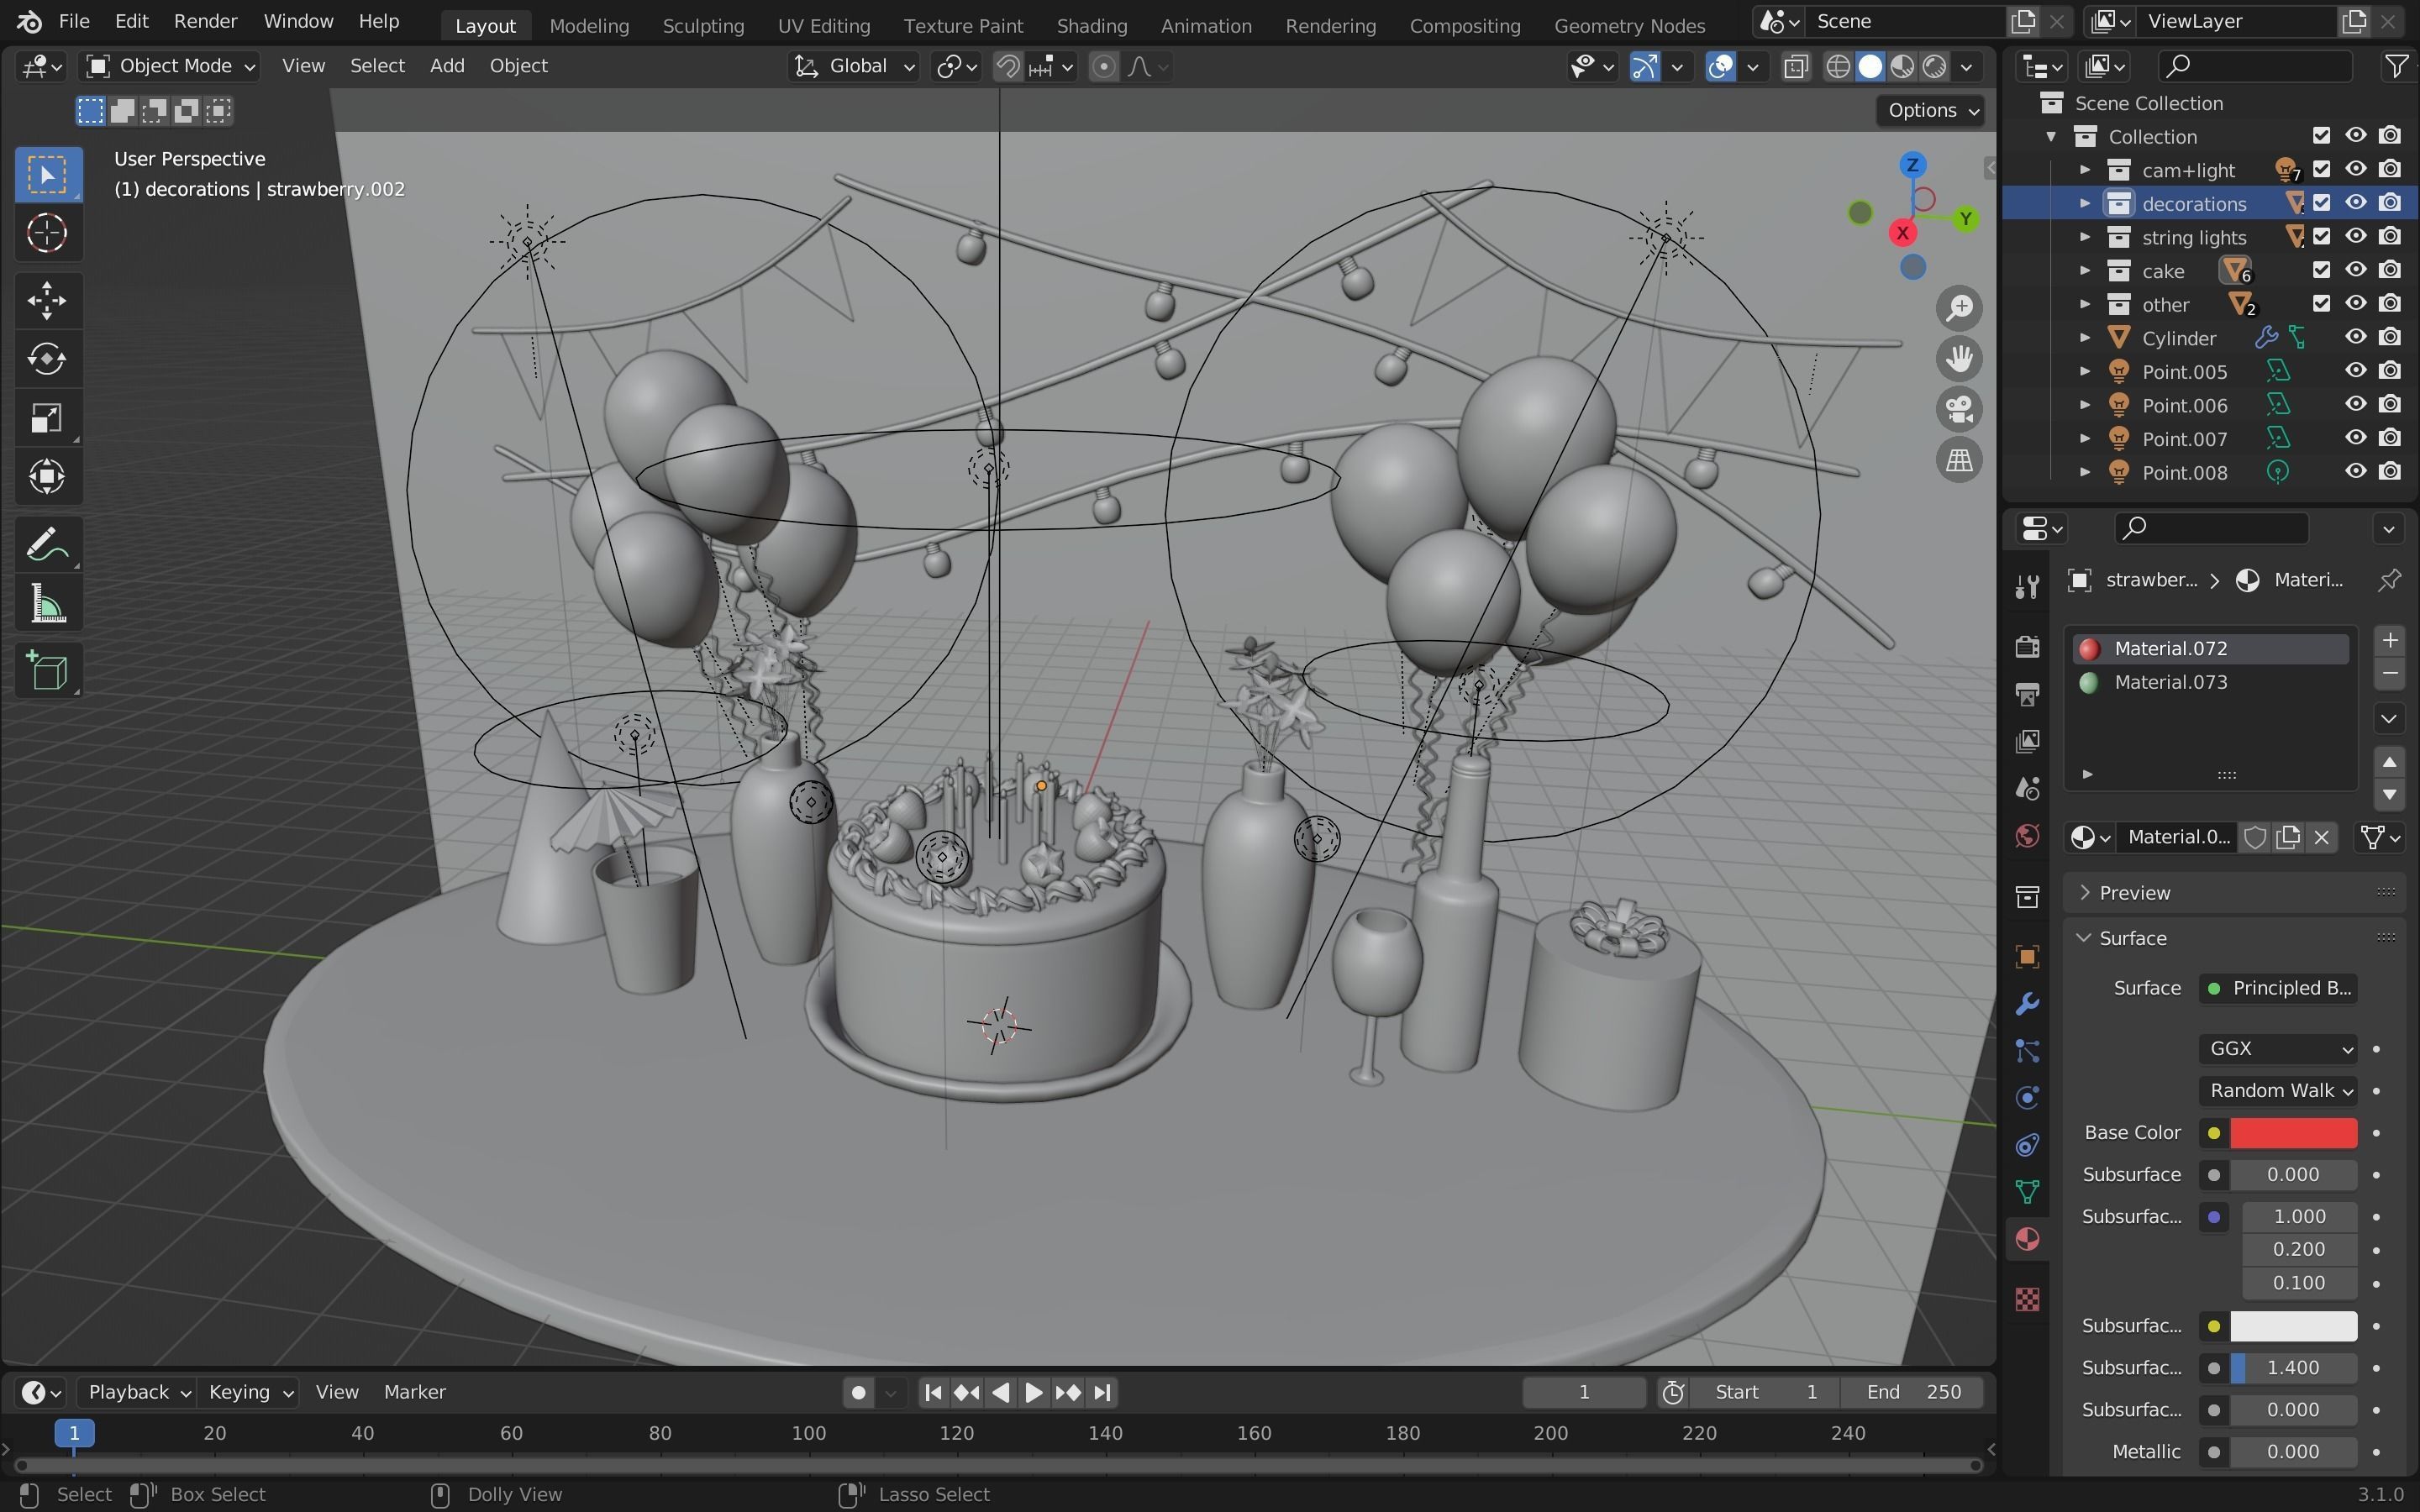Open Render properties tab
This screenshot has width=2420, height=1512.
click(x=2027, y=646)
